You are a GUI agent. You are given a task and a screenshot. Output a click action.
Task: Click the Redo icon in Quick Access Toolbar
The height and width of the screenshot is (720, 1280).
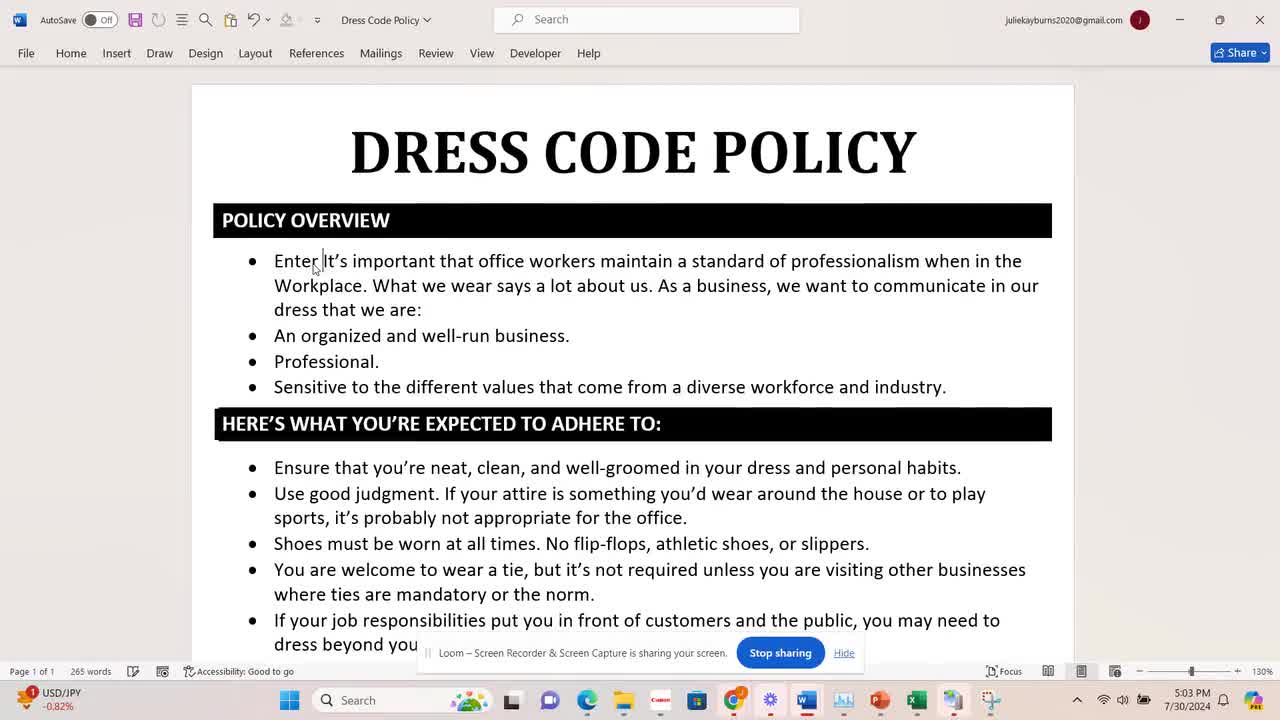click(158, 20)
